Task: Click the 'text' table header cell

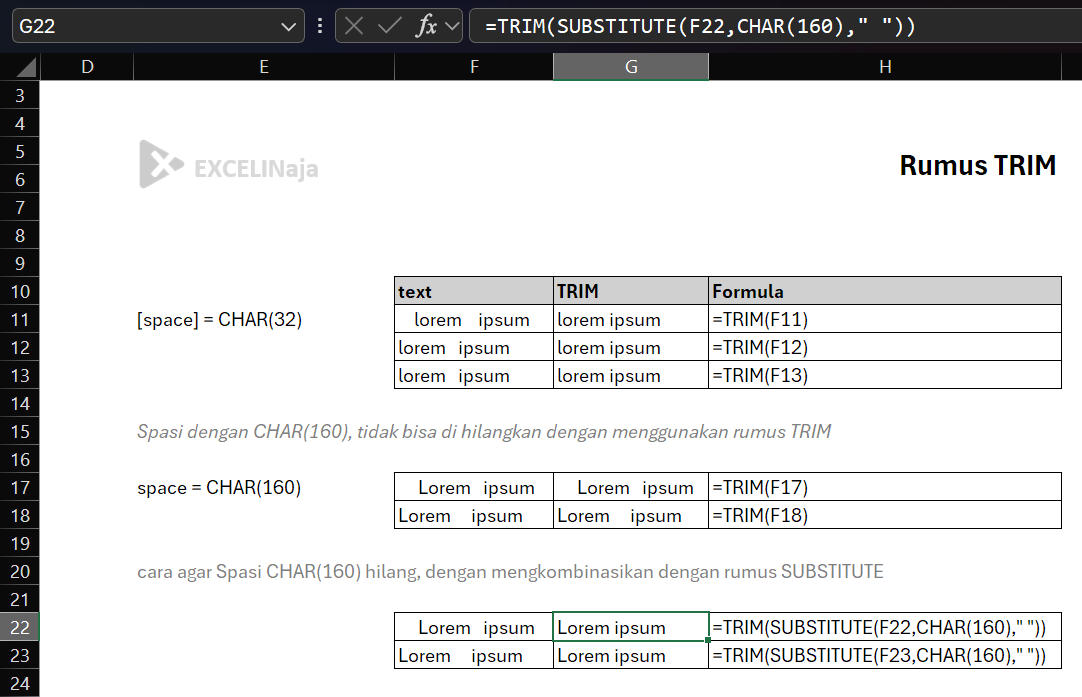Action: (x=474, y=291)
